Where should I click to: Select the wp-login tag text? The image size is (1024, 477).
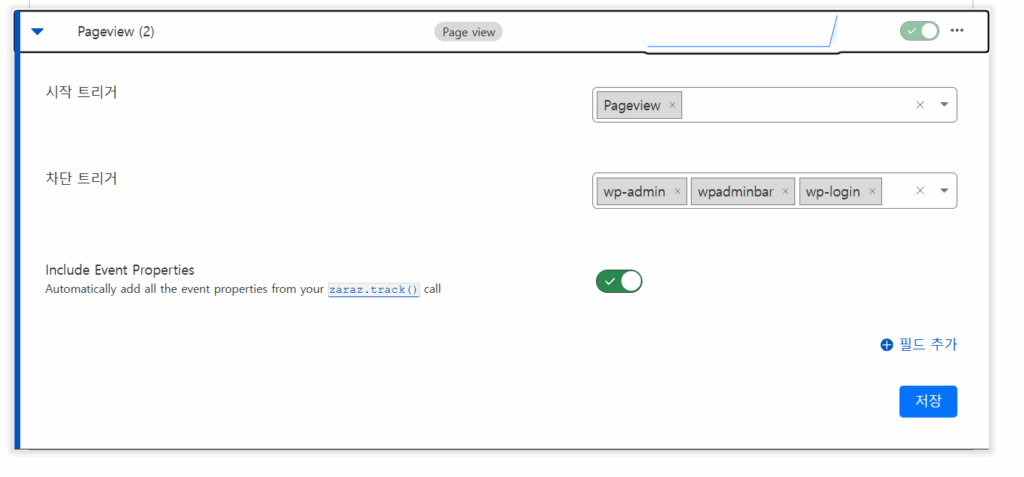pos(833,191)
